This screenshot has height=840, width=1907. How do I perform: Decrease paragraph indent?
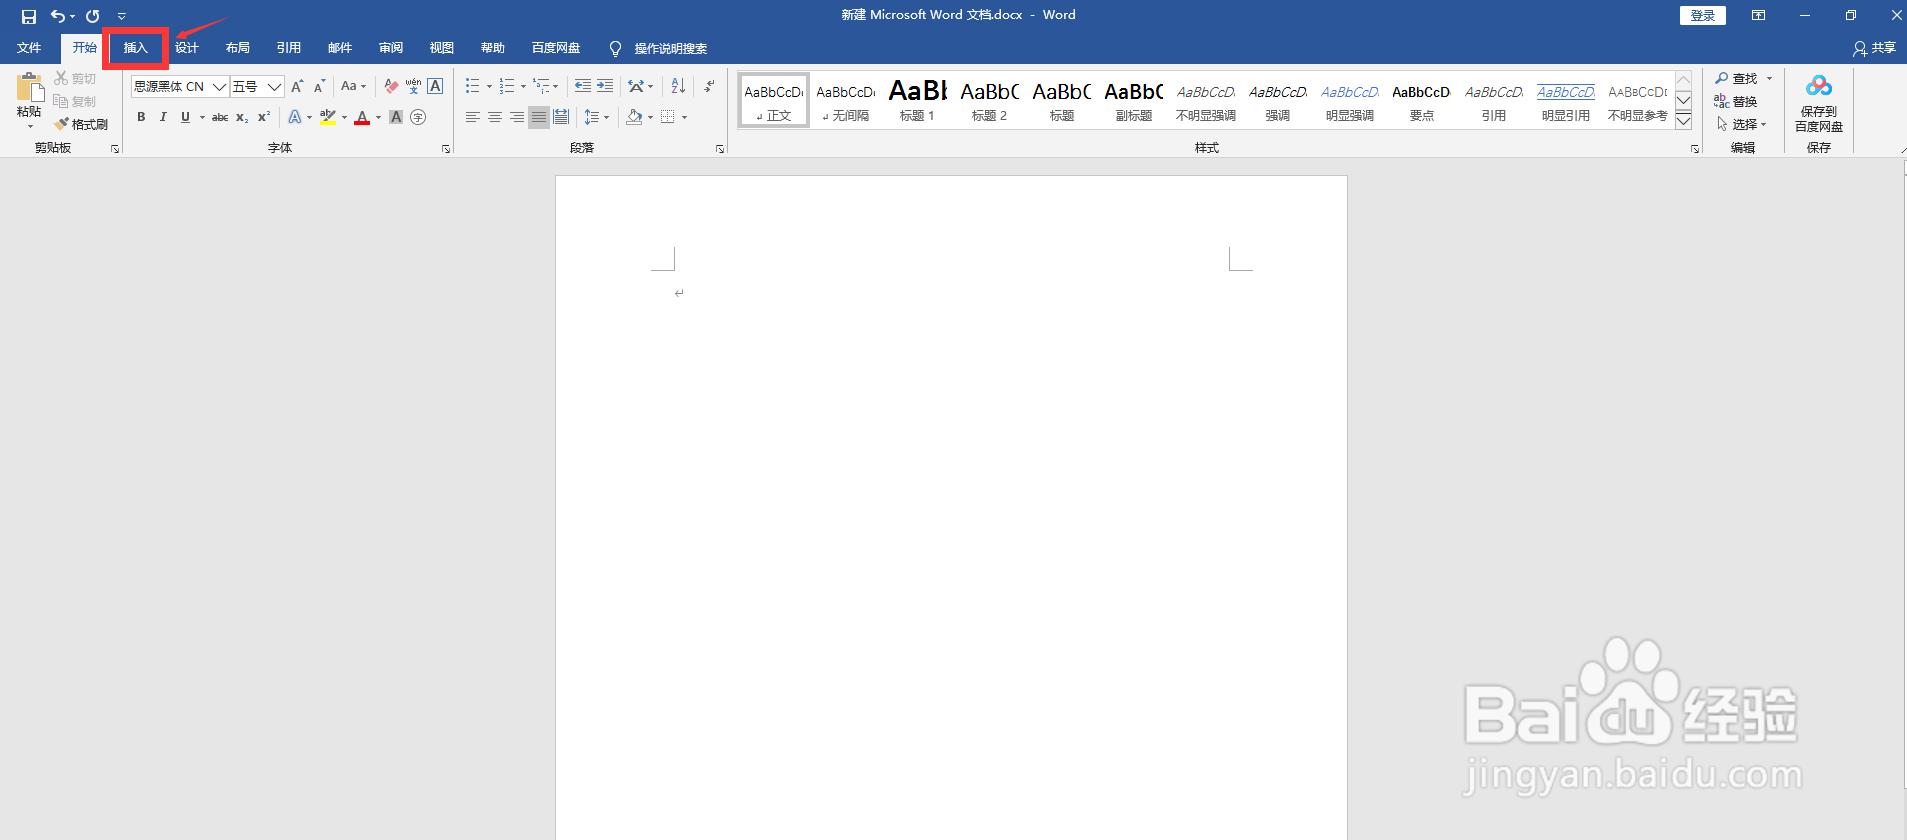[x=583, y=86]
